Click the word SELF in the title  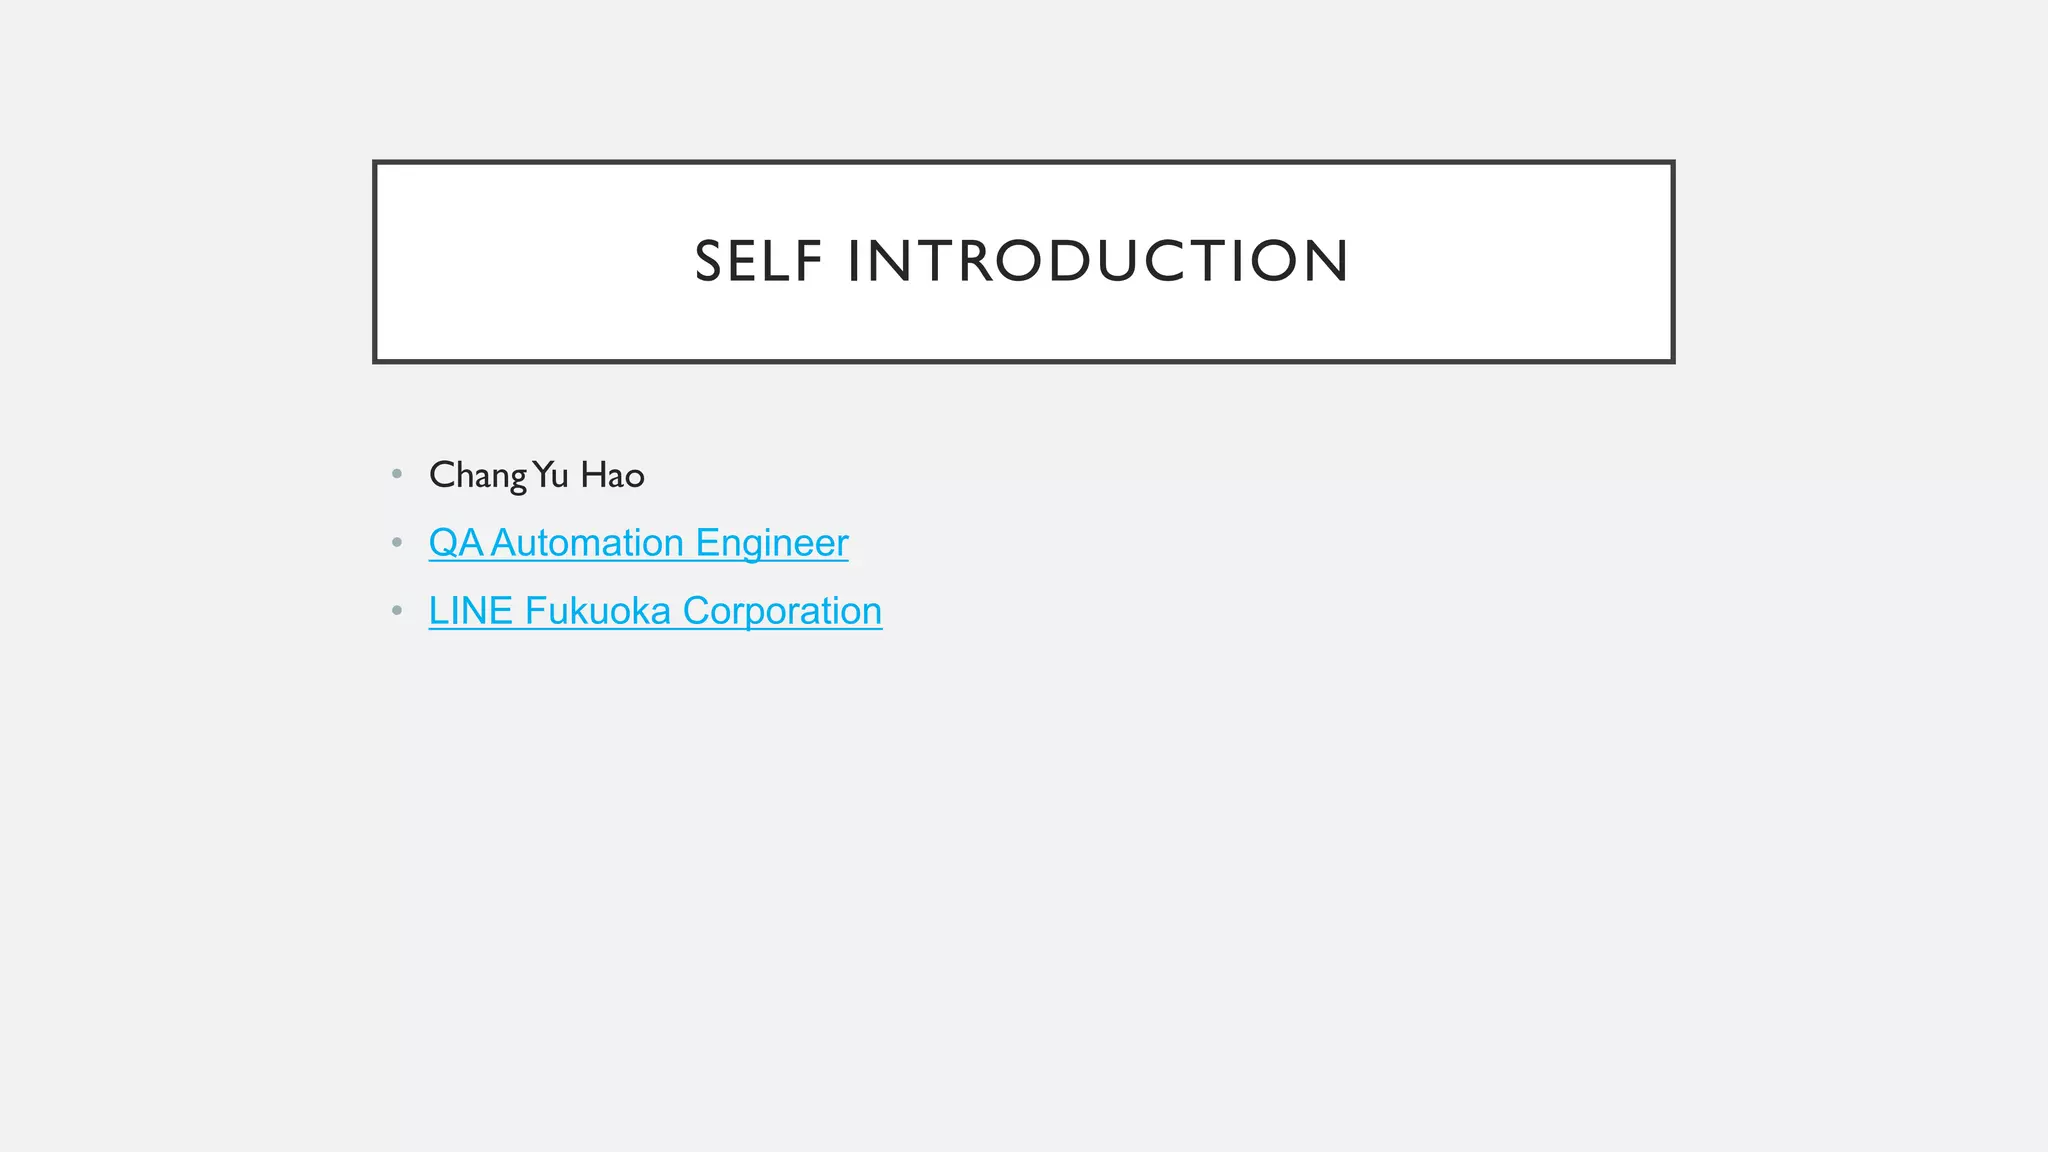pos(758,261)
